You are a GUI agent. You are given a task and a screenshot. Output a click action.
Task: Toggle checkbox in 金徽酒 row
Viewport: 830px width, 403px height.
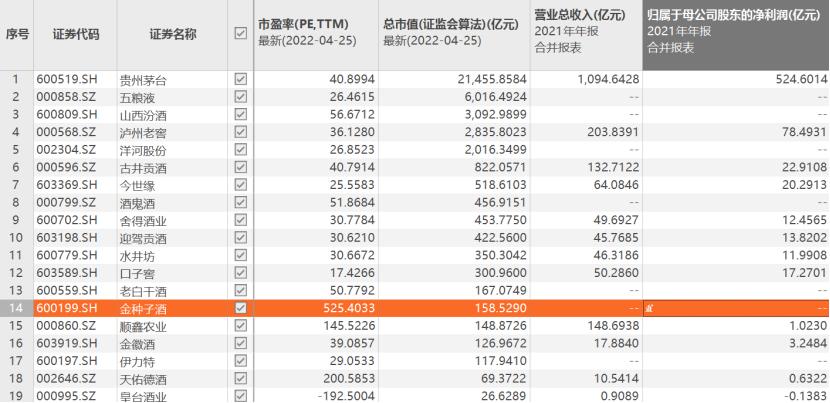(x=240, y=343)
